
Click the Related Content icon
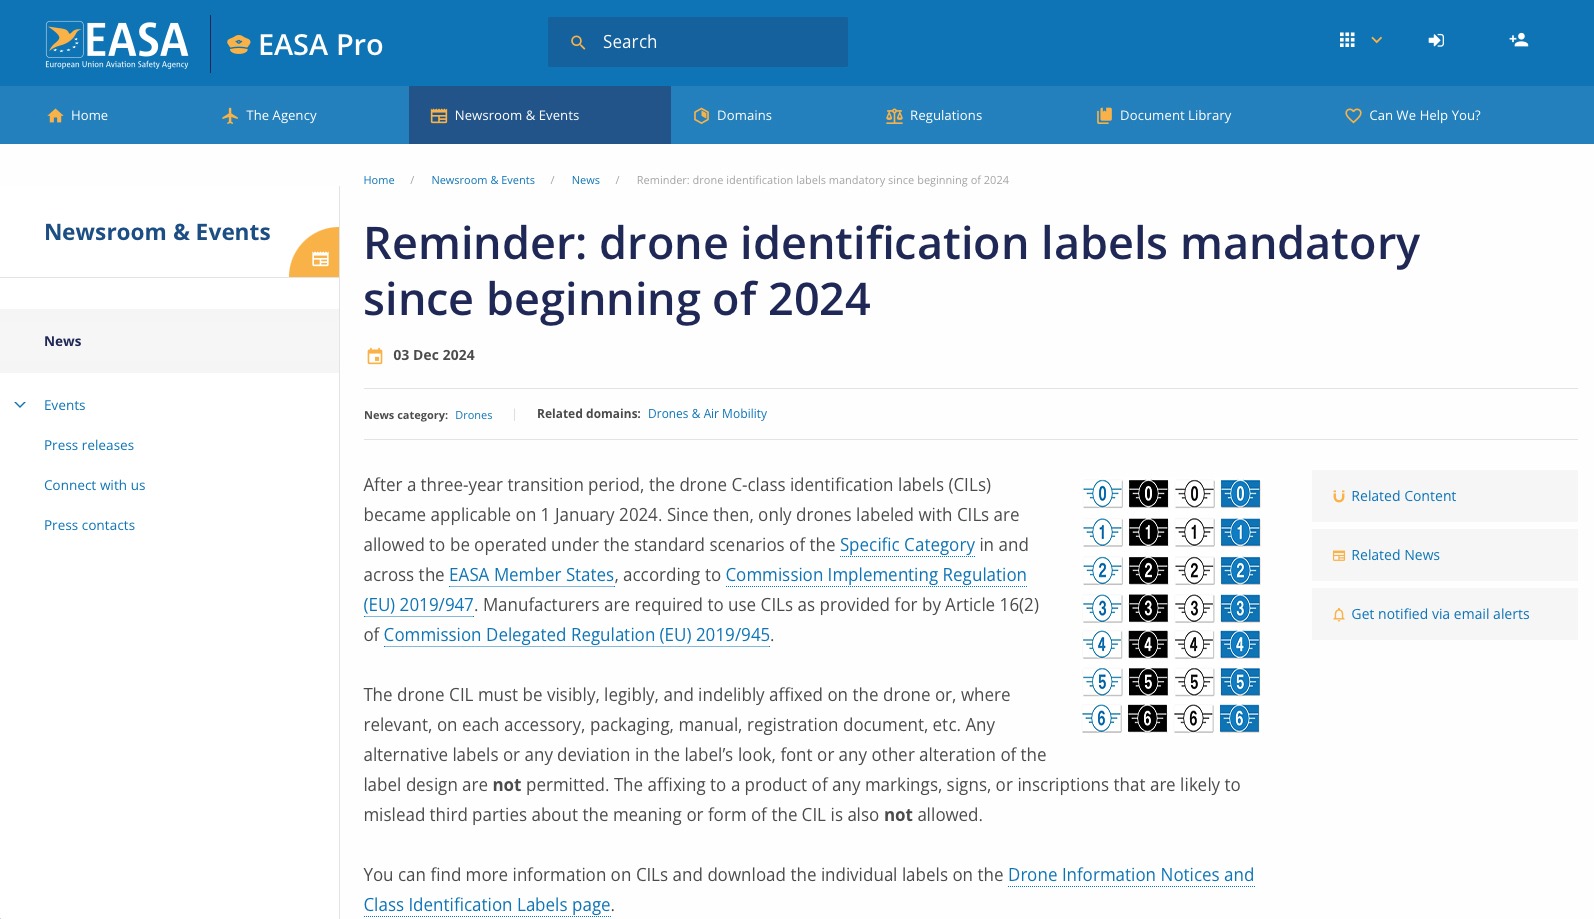tap(1338, 496)
